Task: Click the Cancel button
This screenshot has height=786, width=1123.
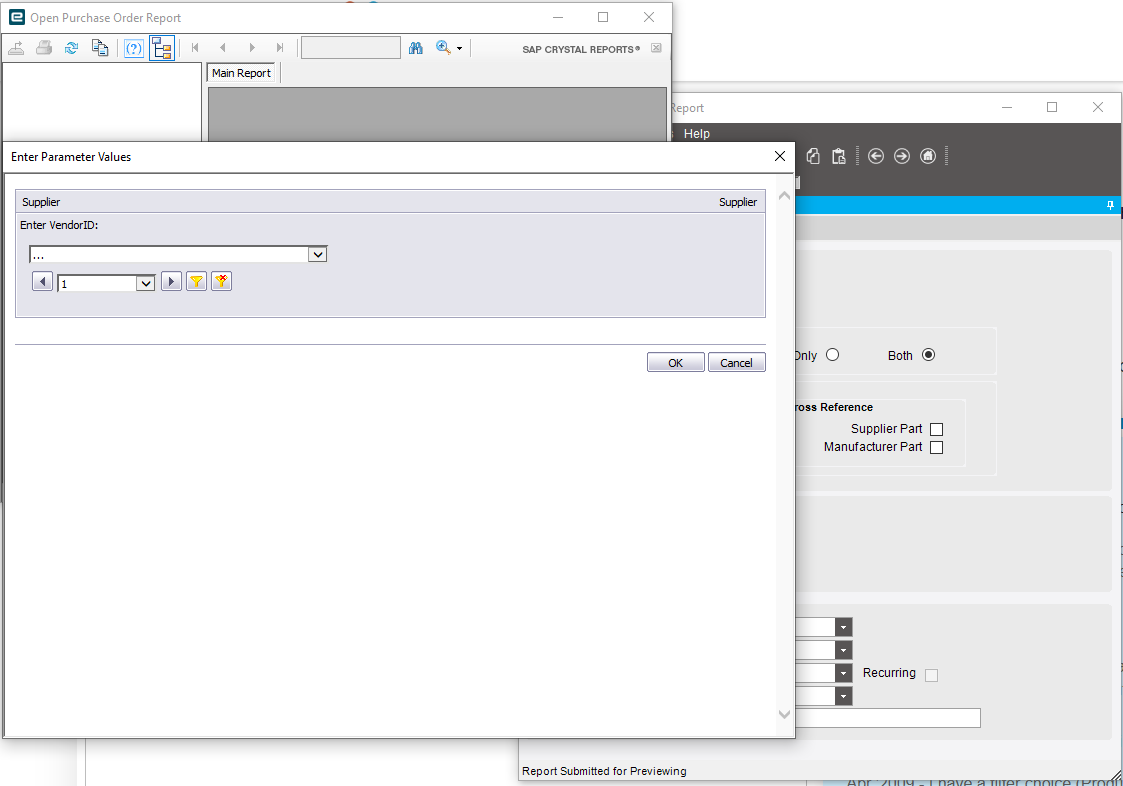Action: [x=736, y=363]
